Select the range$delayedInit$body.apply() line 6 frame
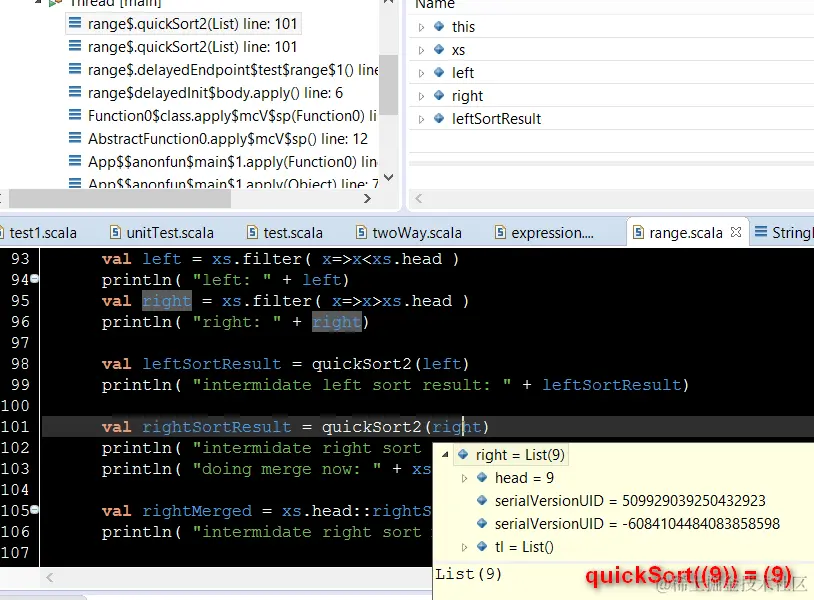The width and height of the screenshot is (814, 600). point(206,93)
